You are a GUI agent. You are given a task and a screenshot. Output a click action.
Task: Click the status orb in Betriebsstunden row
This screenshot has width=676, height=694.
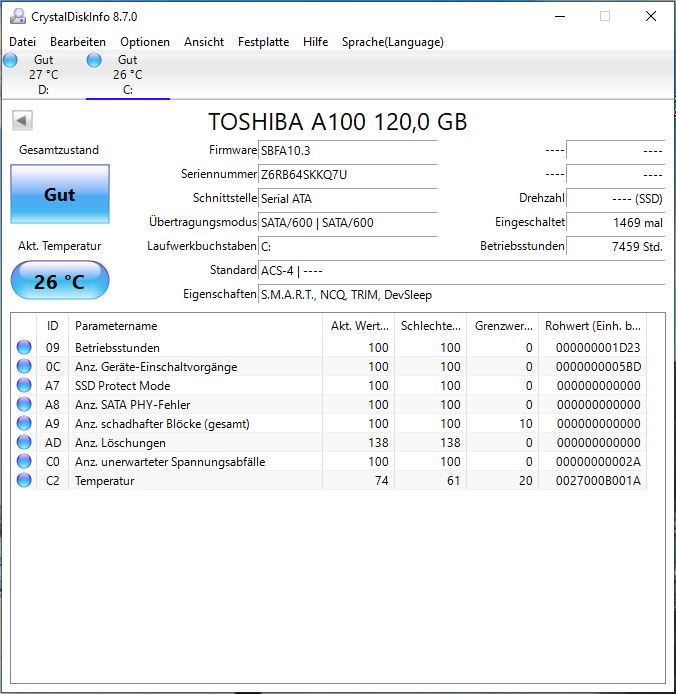(24, 347)
